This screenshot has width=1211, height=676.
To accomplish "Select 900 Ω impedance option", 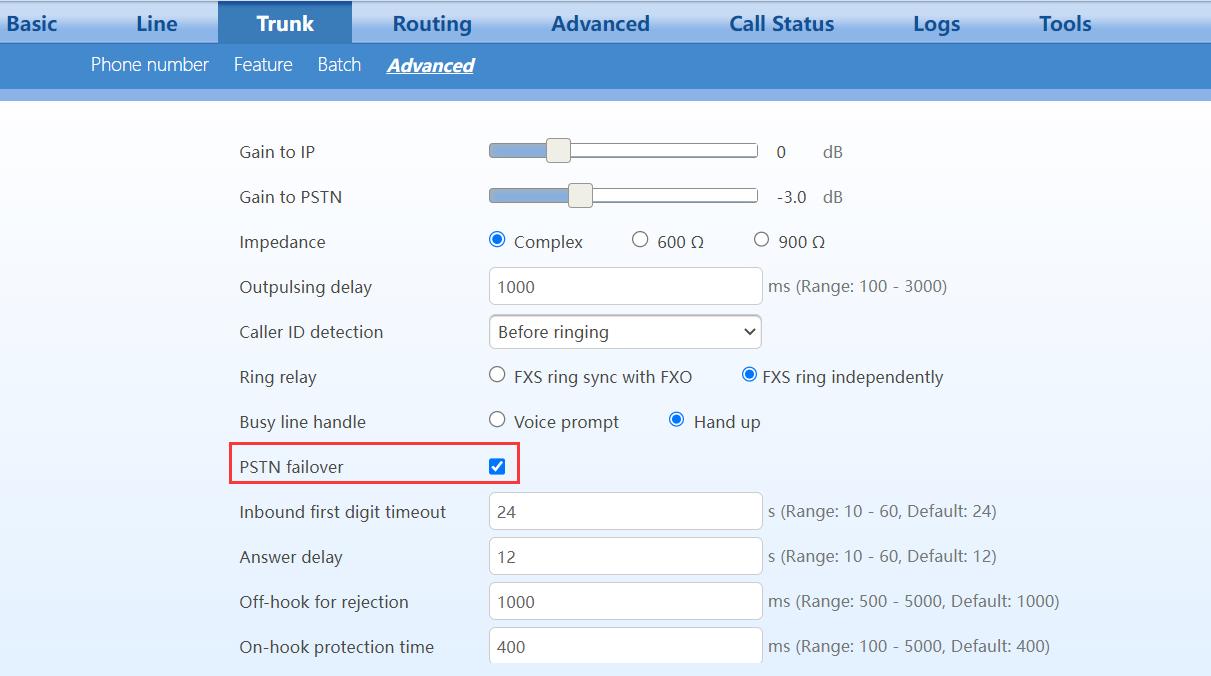I will [x=761, y=240].
